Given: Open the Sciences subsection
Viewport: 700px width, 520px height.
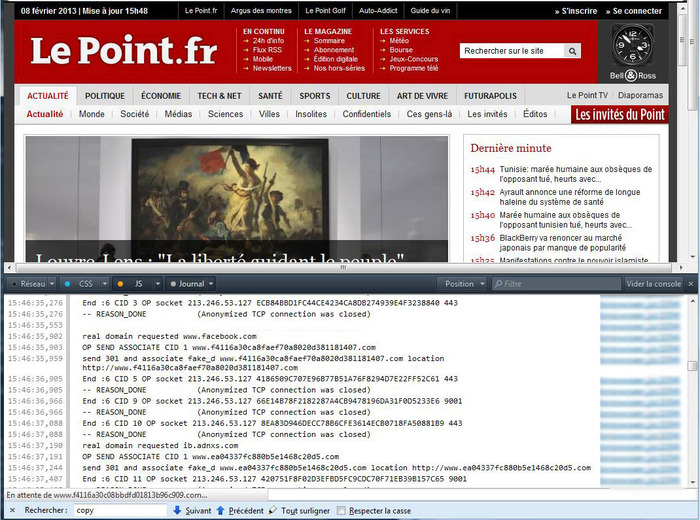Looking at the screenshot, I should pos(225,114).
